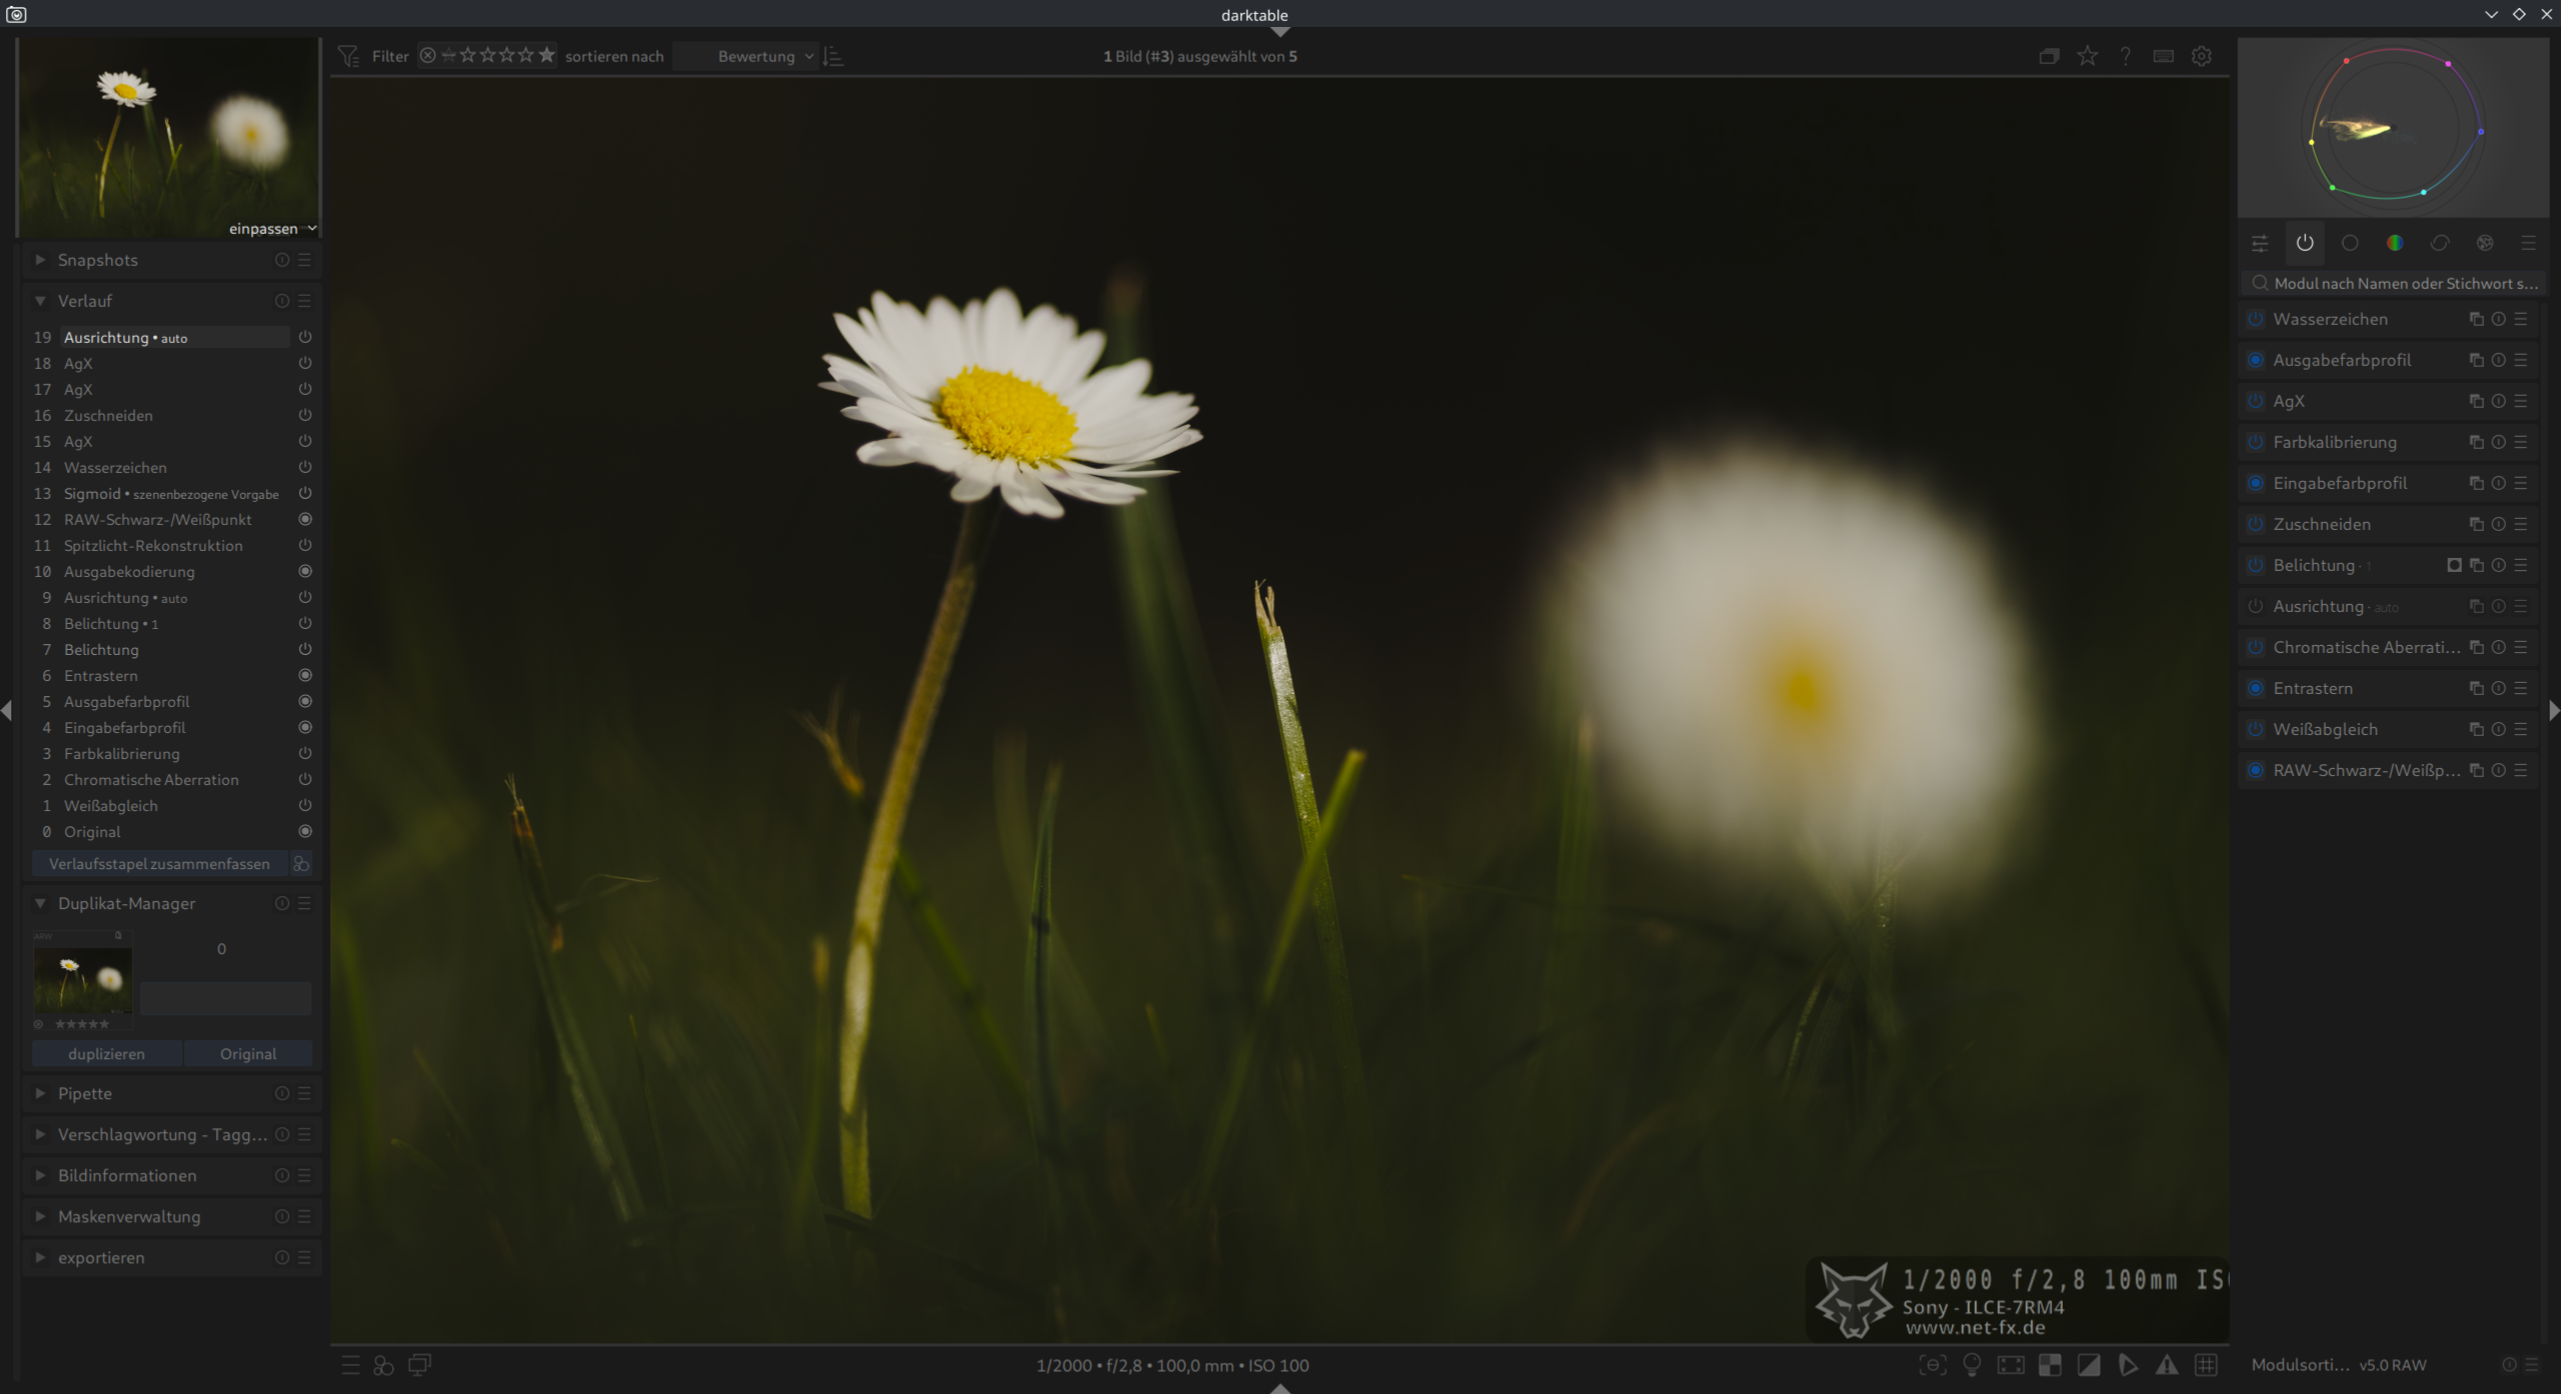Toggle the AgX module on or off
The height and width of the screenshot is (1394, 2561).
click(x=2255, y=401)
